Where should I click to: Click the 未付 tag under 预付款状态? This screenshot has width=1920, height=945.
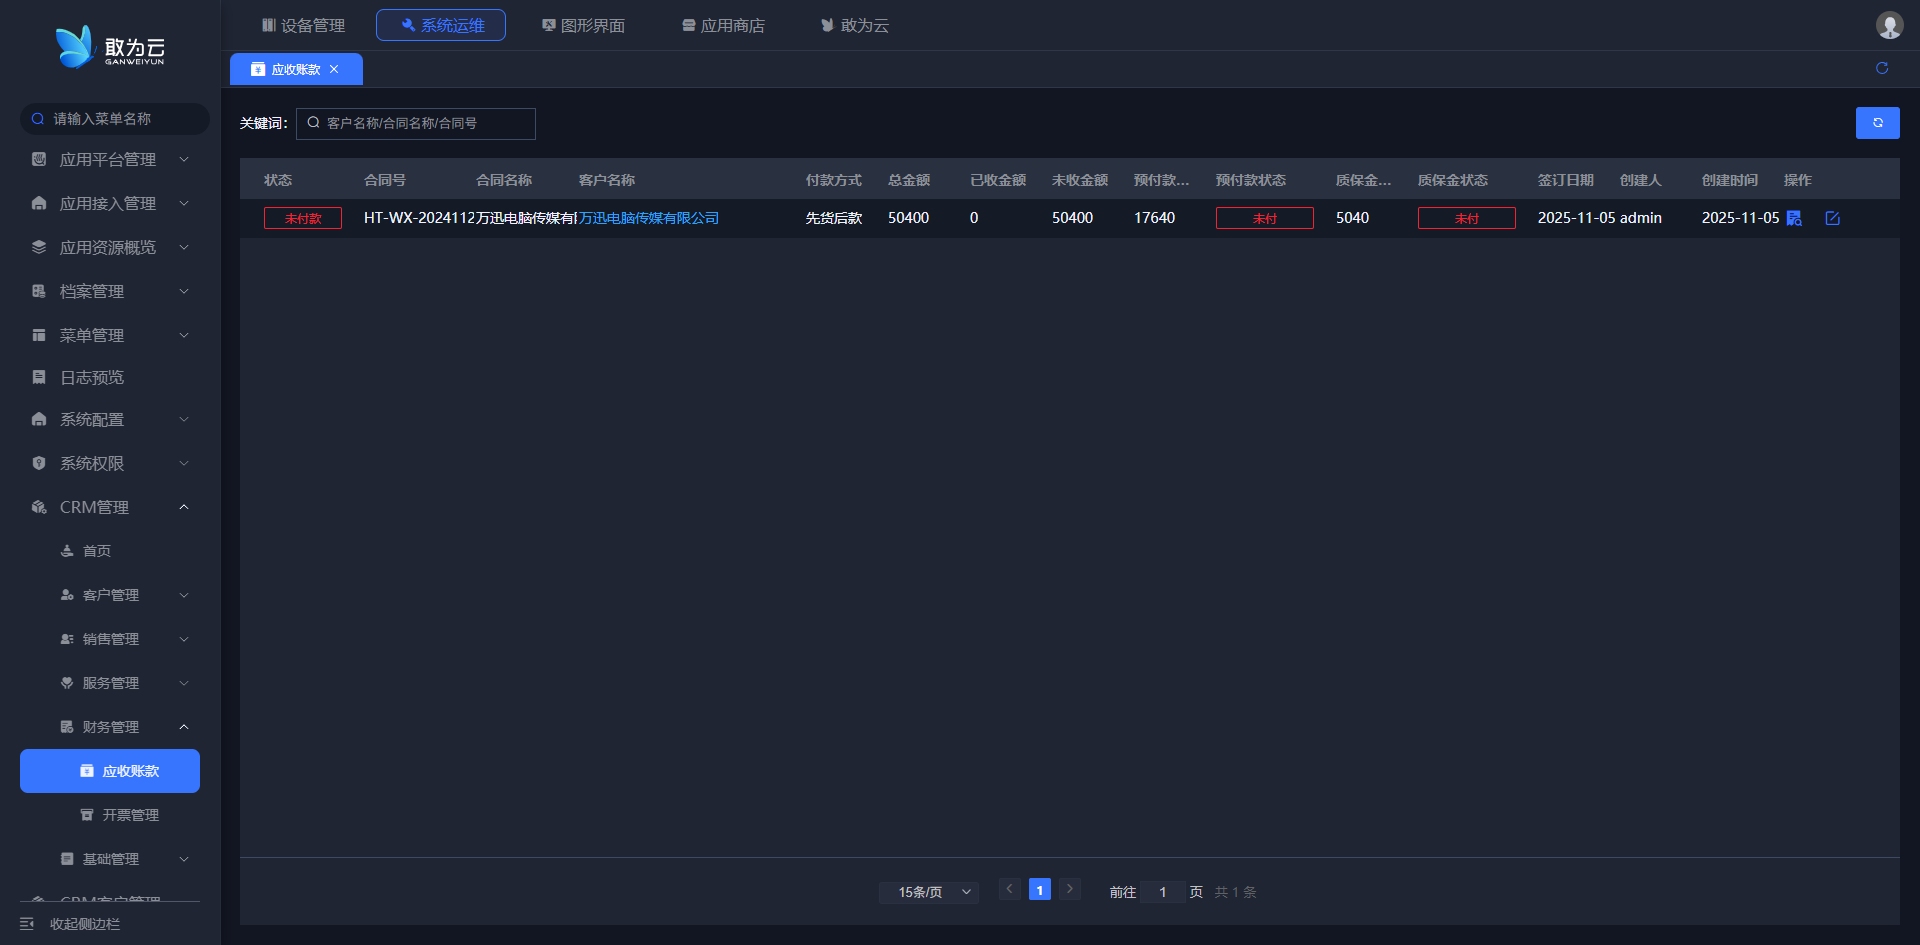1265,218
